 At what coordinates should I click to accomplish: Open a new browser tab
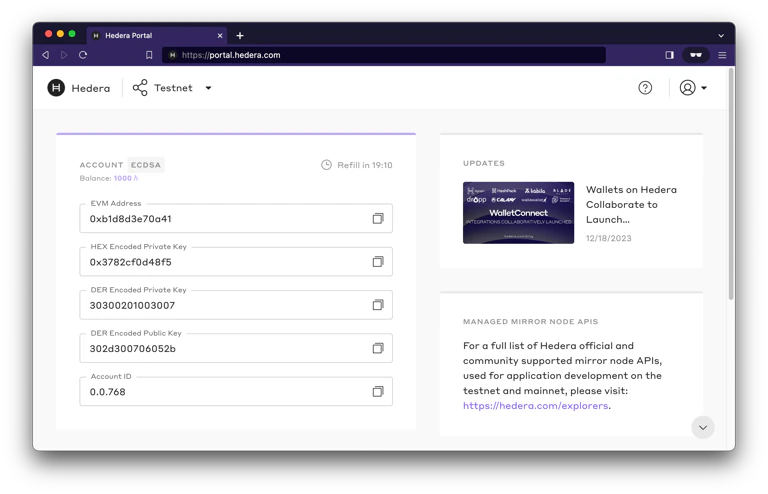pos(240,35)
